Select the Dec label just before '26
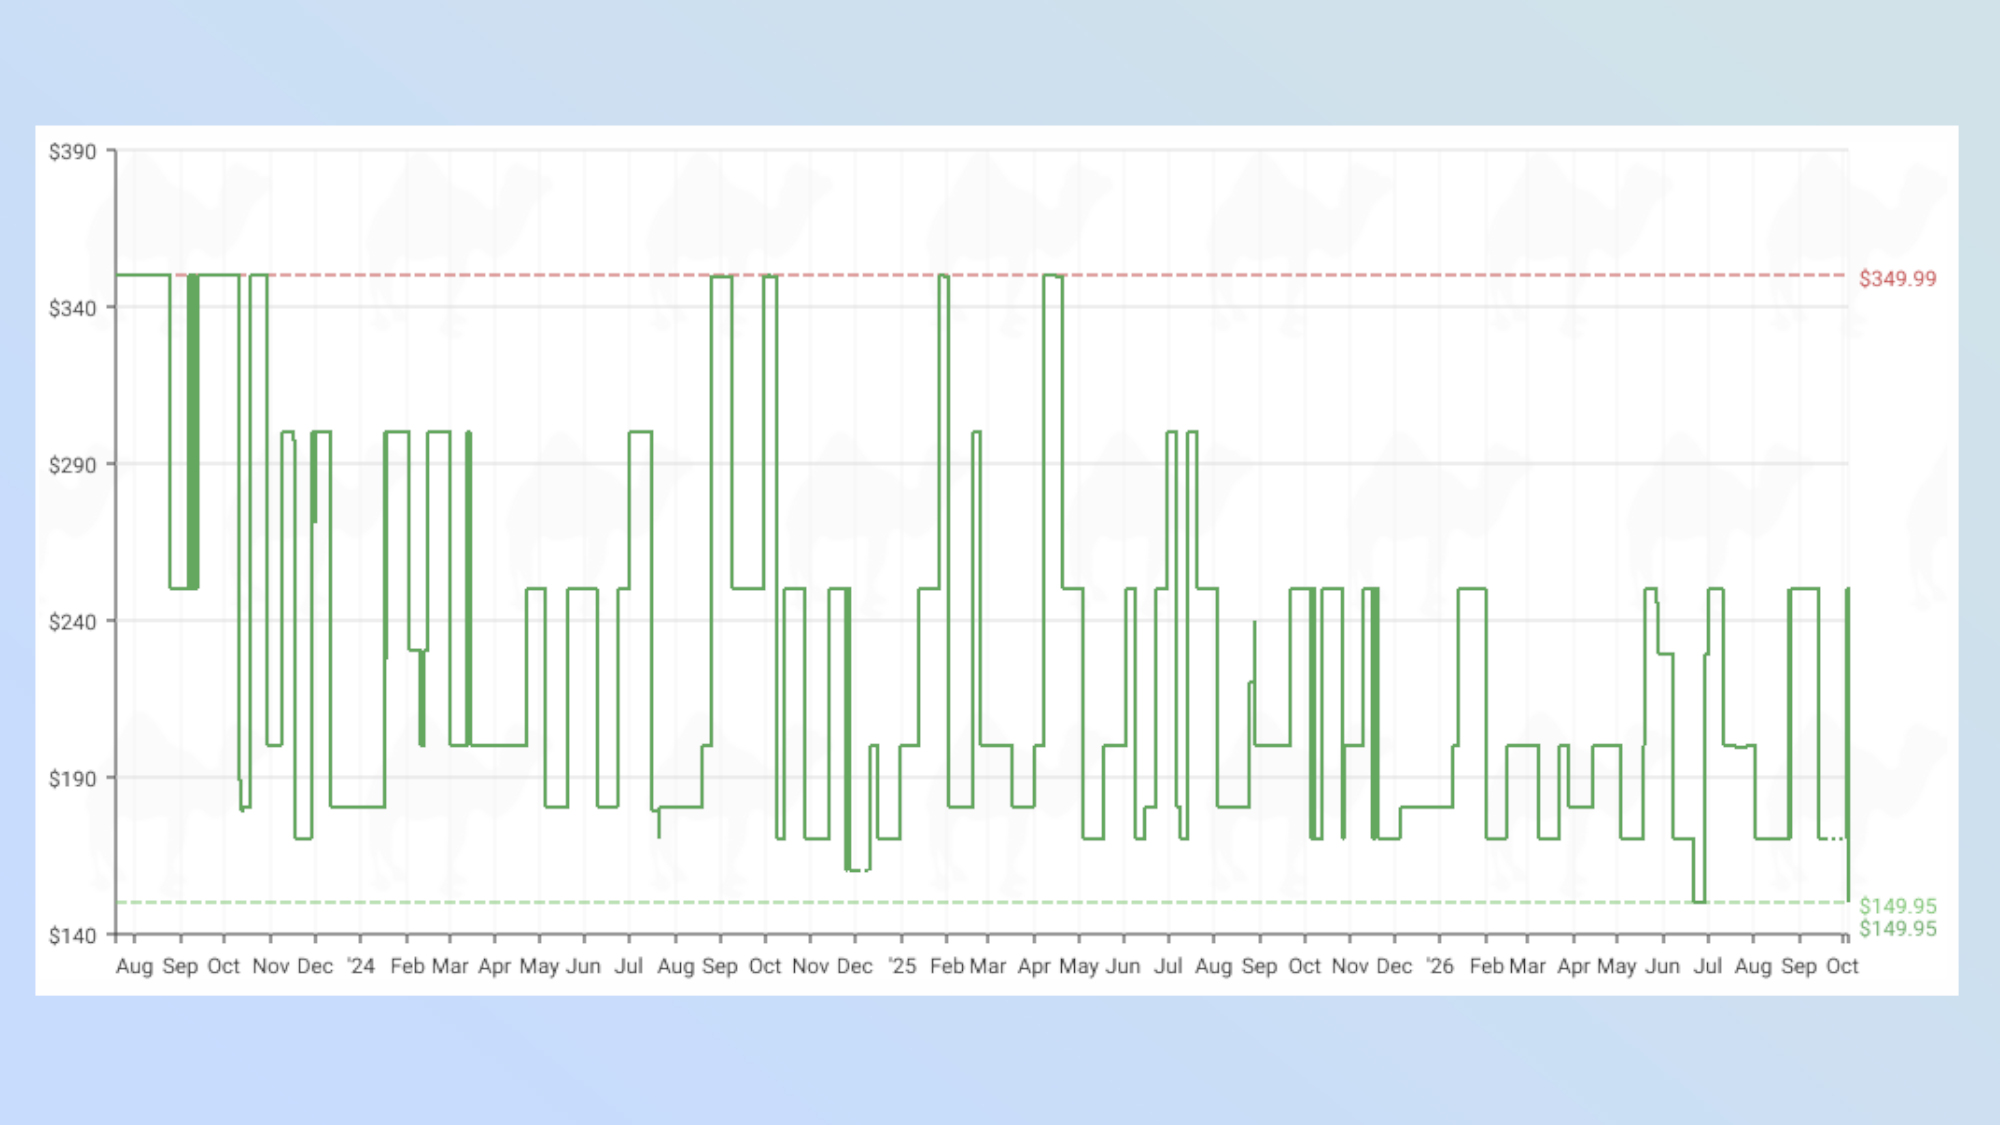The image size is (2000, 1125). tap(1394, 966)
